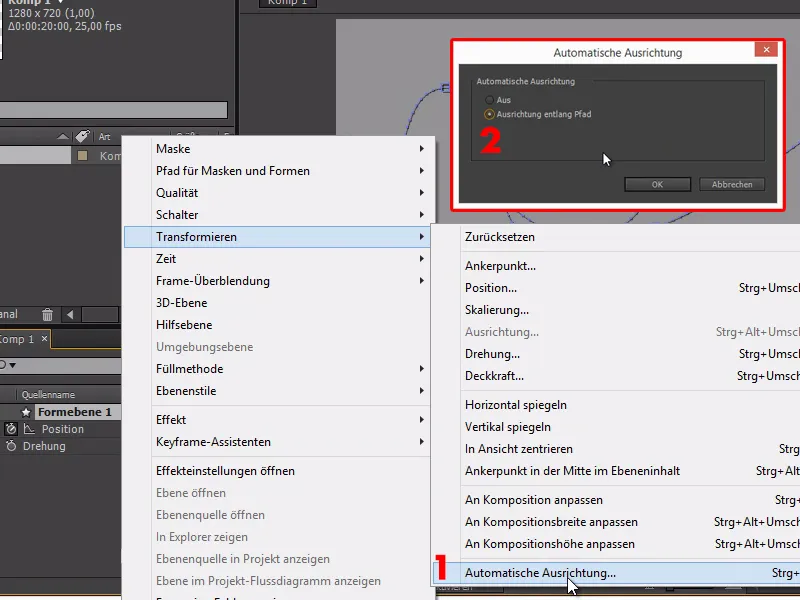Image resolution: width=800 pixels, height=600 pixels.
Task: Select the Aus radio button
Action: (489, 100)
